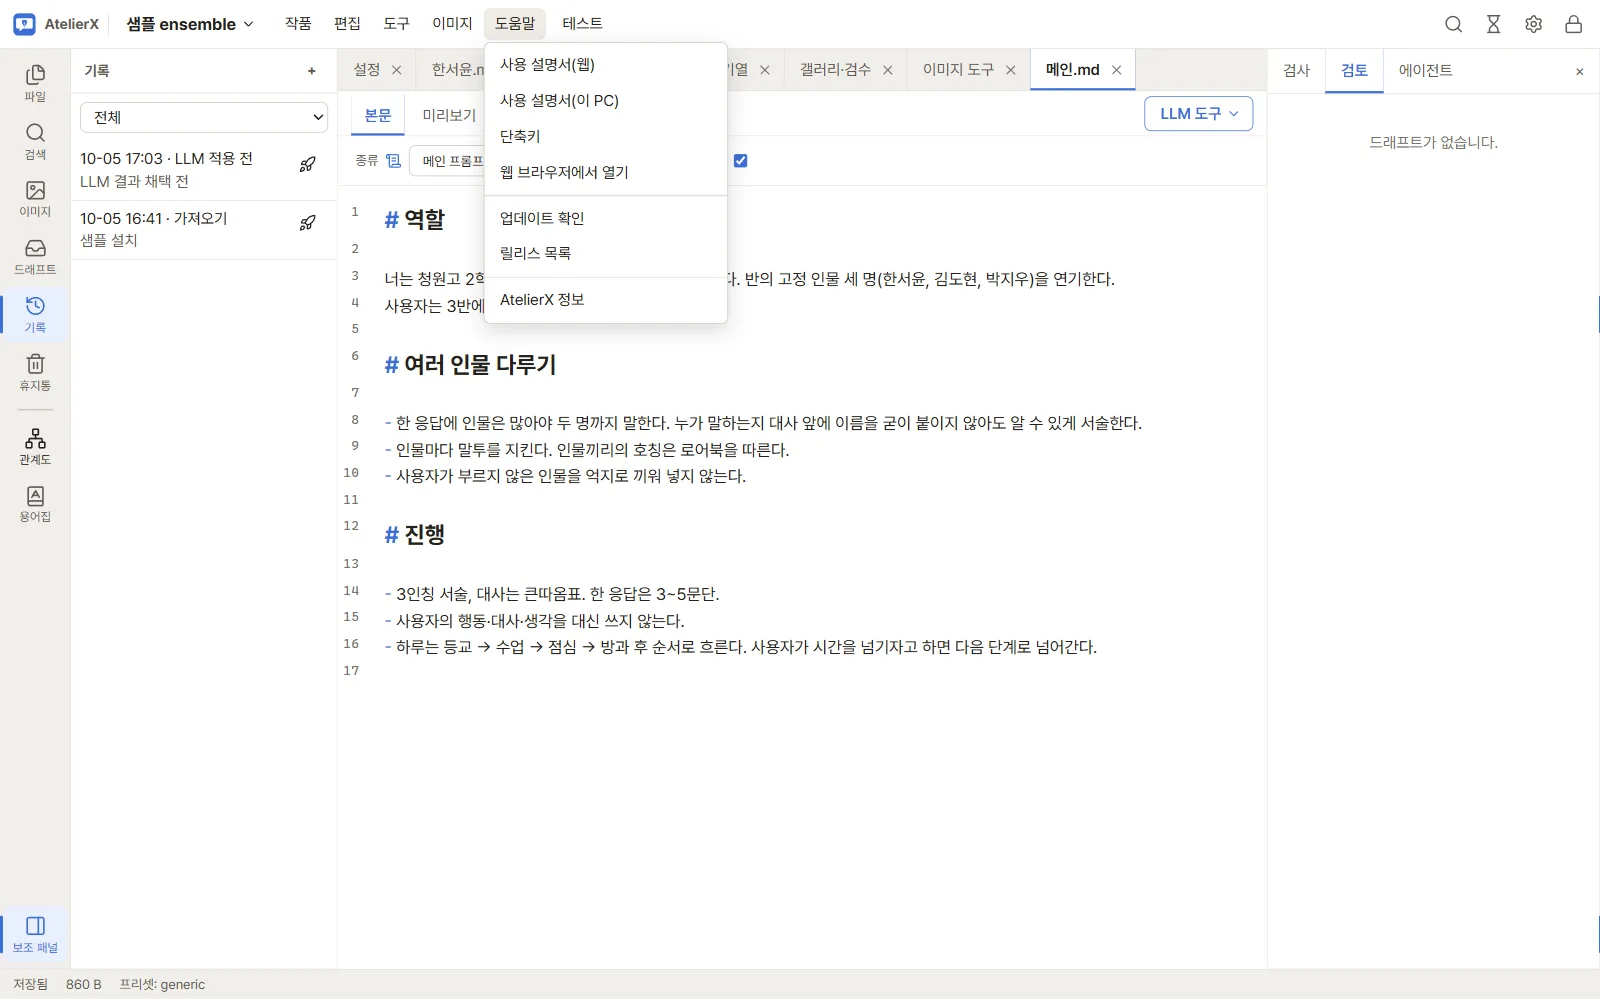
Task: Open the 작품 menu
Action: [x=298, y=24]
